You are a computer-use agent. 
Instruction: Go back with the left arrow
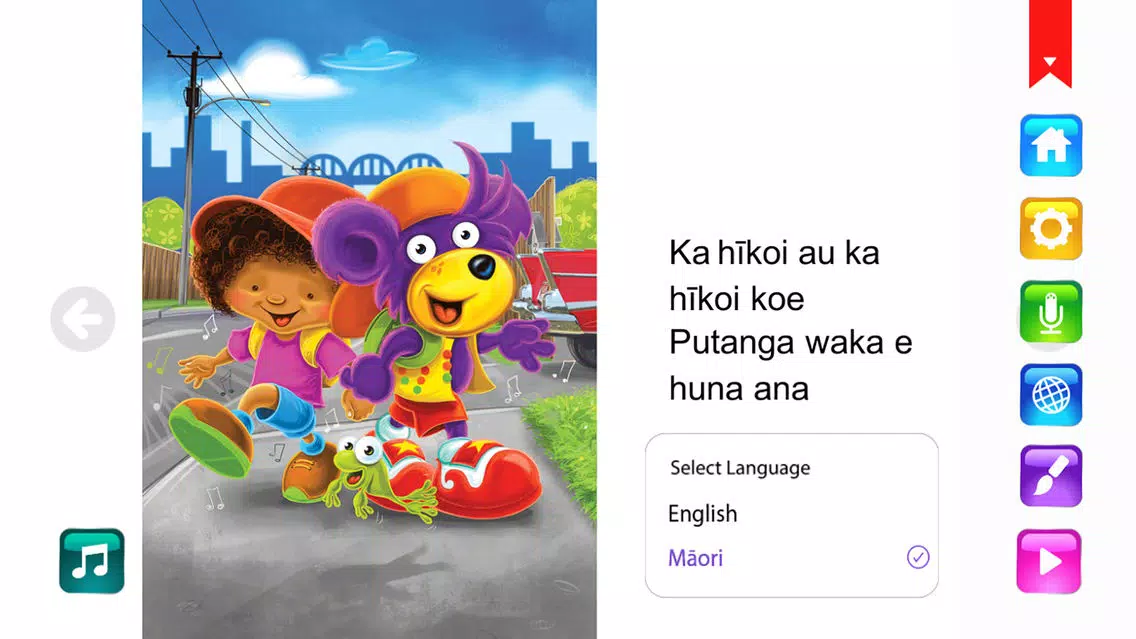83,319
